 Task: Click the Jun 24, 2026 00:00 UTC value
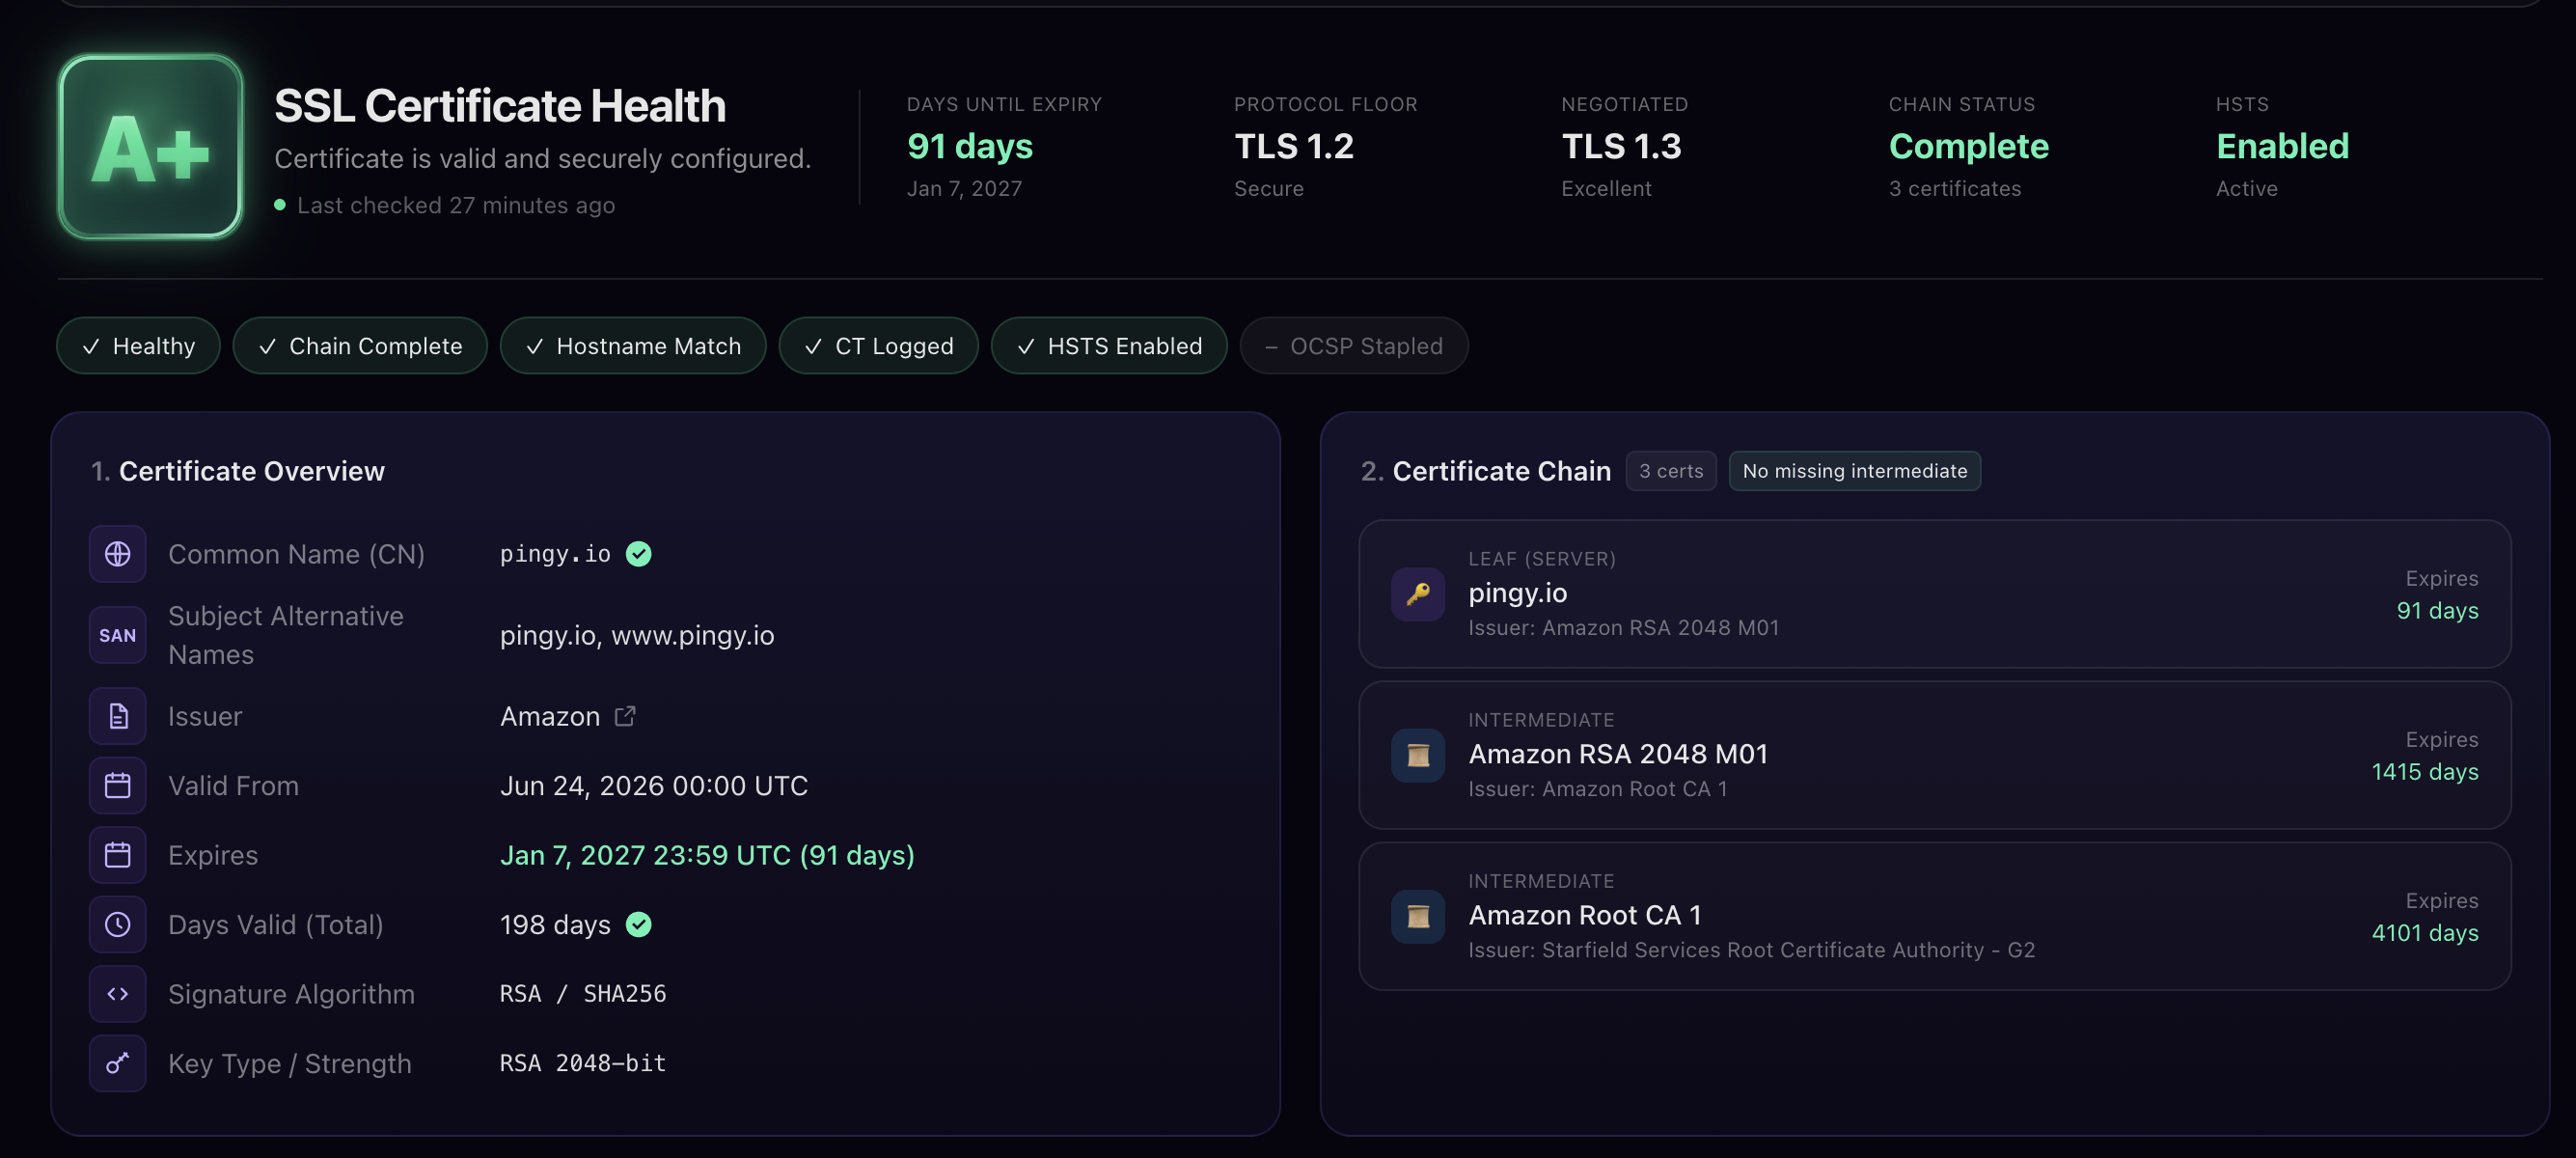(x=653, y=786)
